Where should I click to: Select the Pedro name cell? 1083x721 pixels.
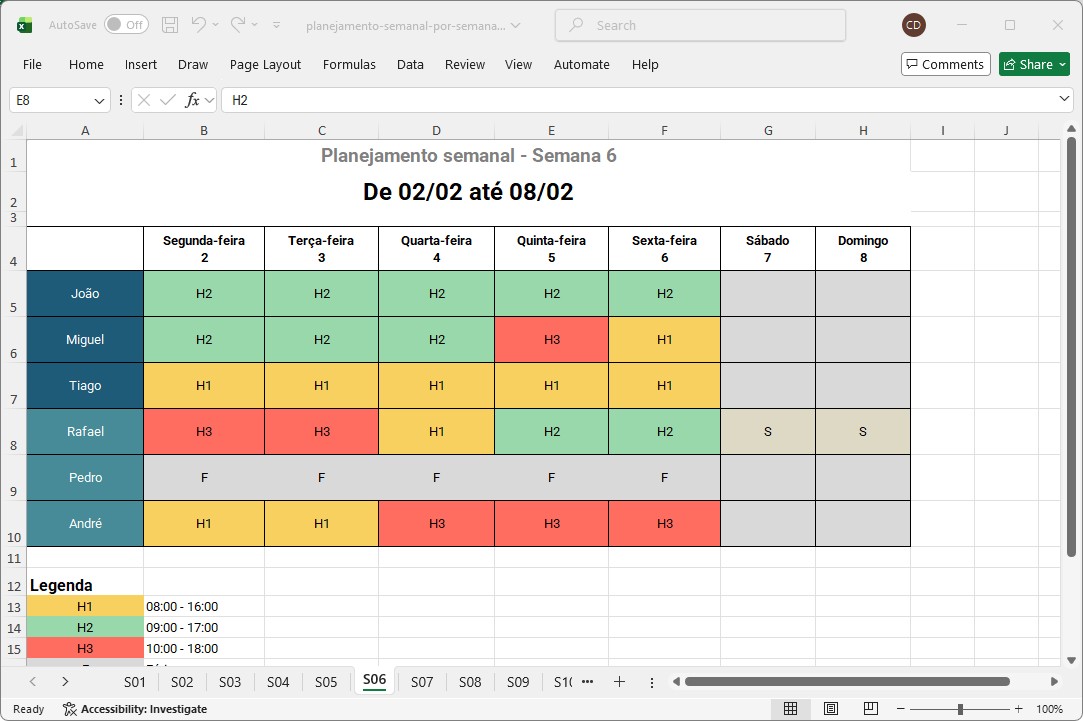[x=85, y=478]
